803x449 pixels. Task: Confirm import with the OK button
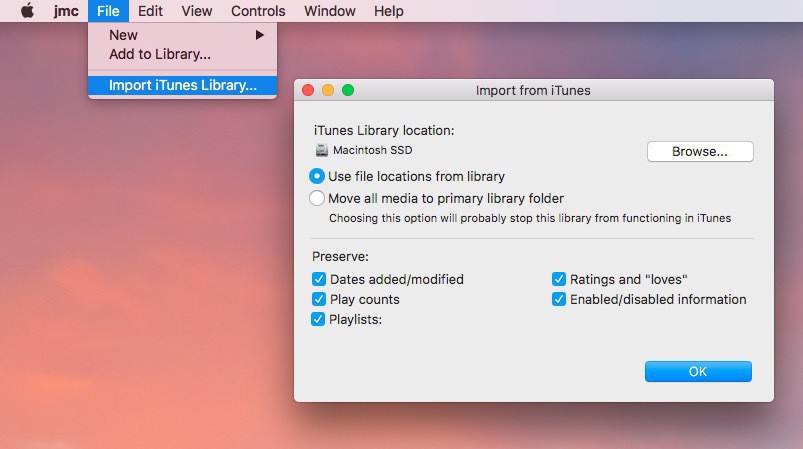(x=698, y=372)
